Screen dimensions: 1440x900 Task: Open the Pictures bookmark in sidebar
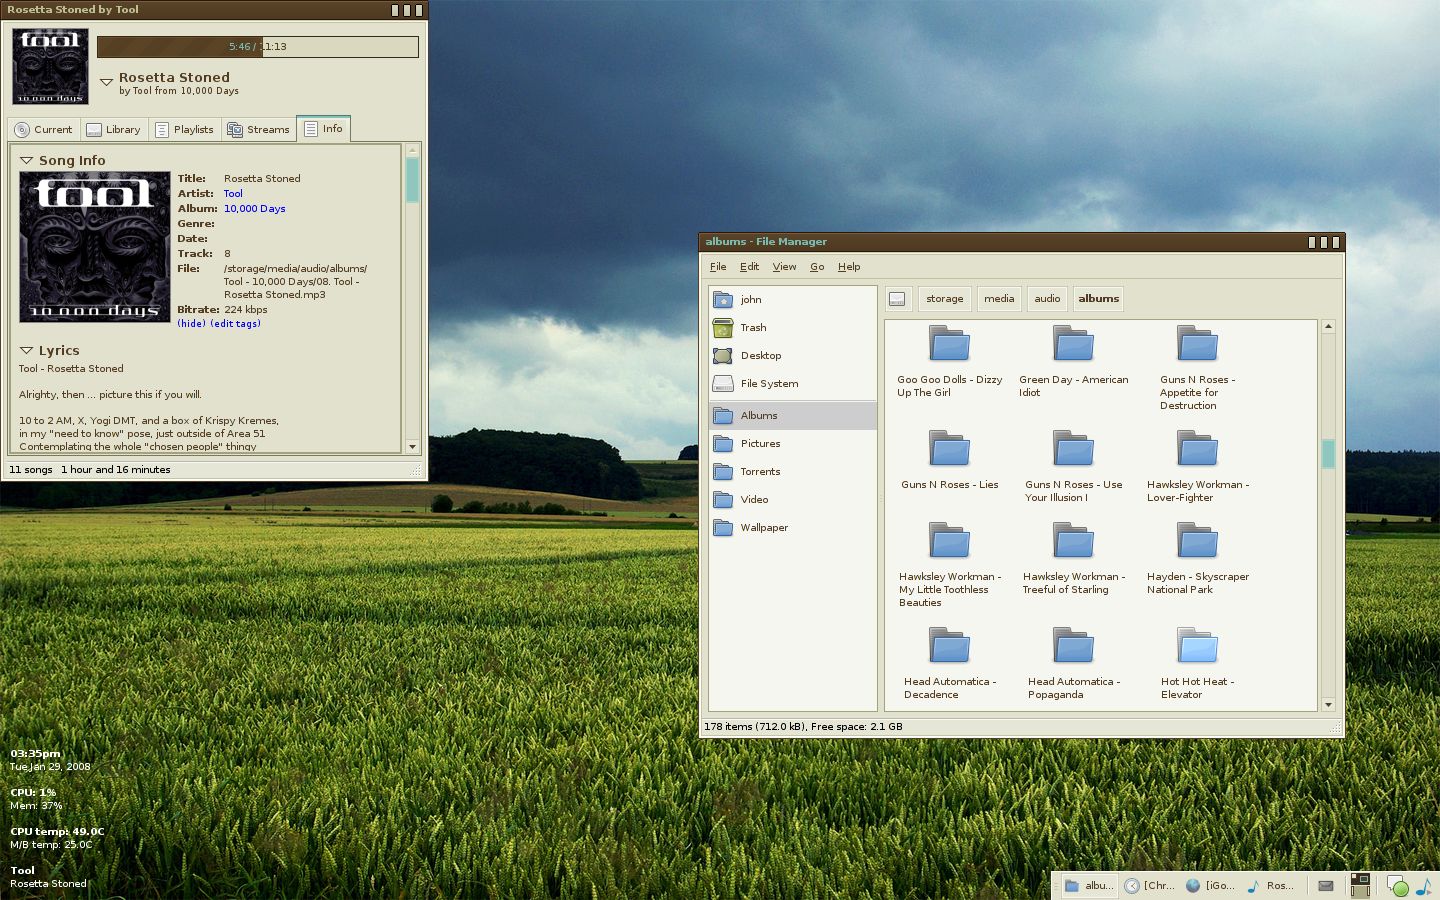[x=793, y=443]
